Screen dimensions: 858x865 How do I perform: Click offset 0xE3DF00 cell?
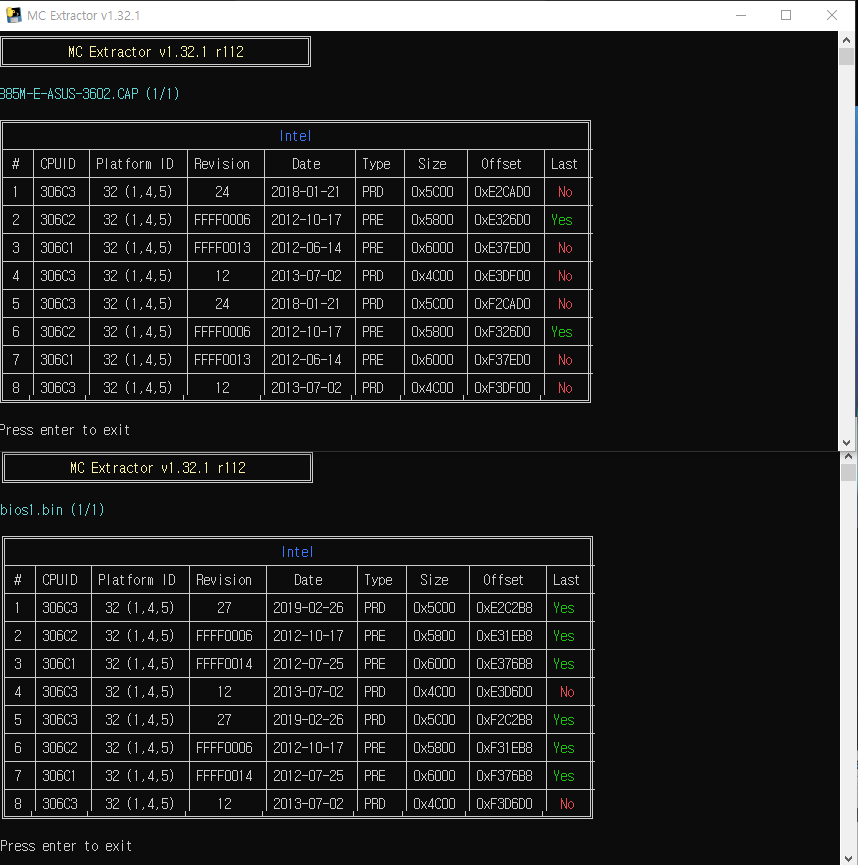502,276
